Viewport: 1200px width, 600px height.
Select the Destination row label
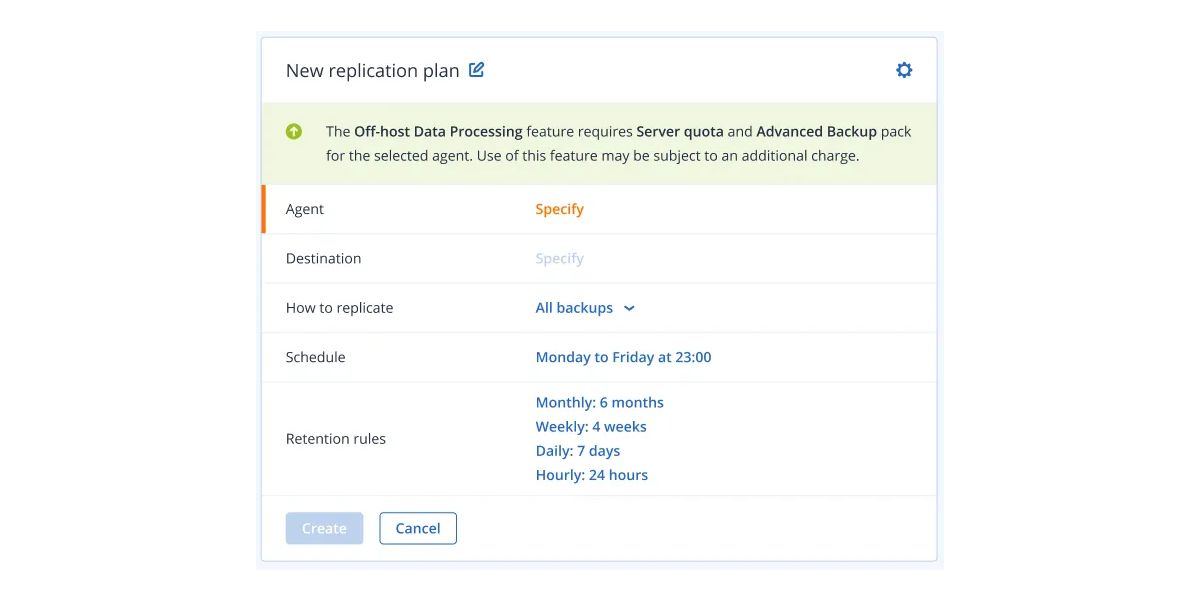(x=323, y=258)
